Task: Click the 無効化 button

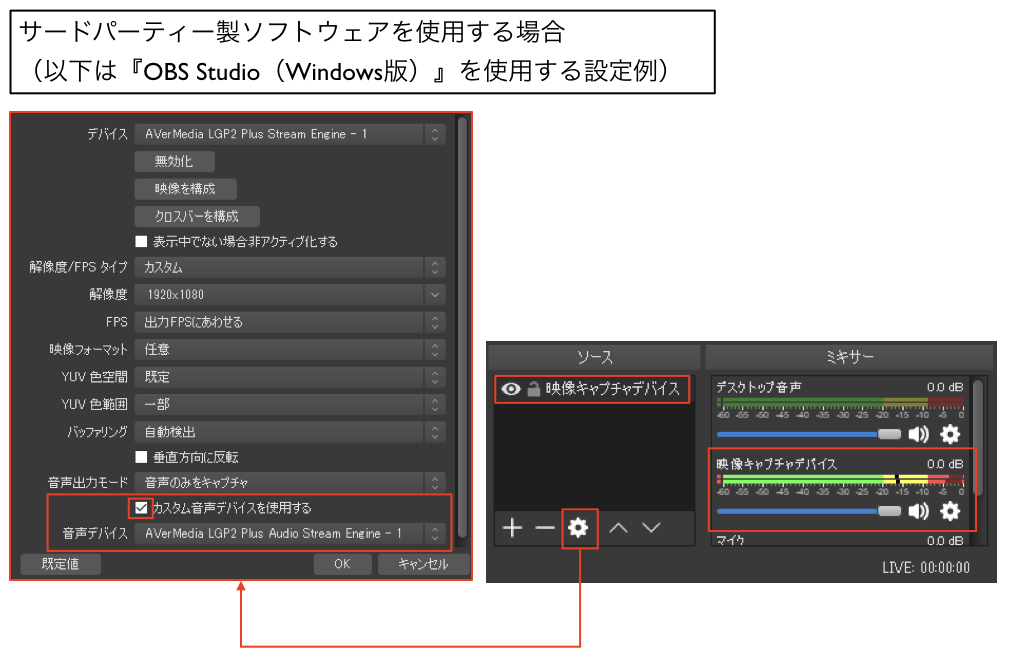Action: pyautogui.click(x=174, y=161)
